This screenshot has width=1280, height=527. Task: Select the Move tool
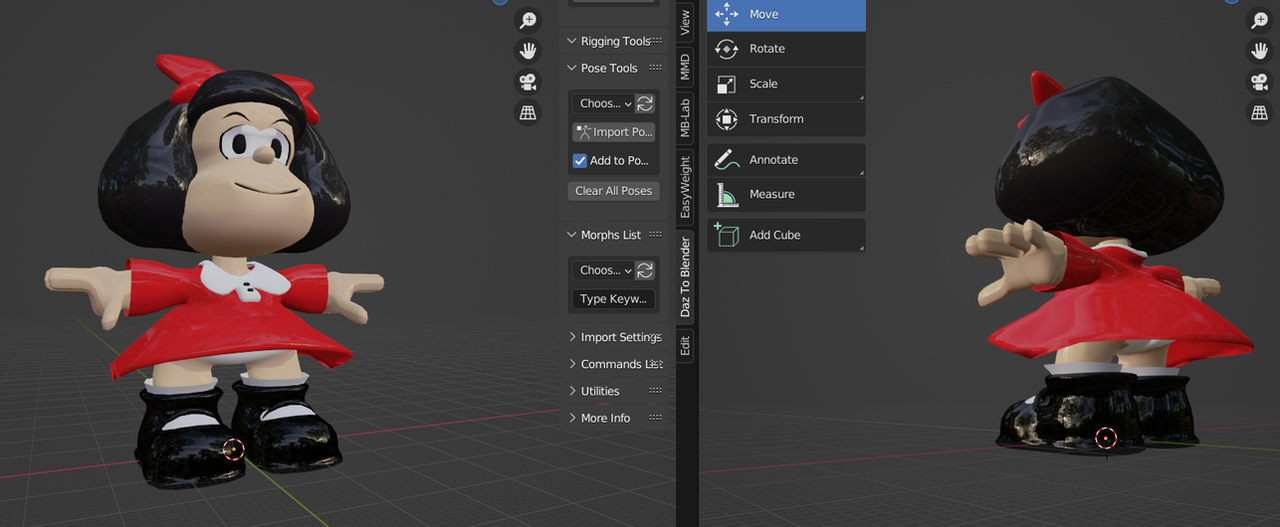coord(786,15)
